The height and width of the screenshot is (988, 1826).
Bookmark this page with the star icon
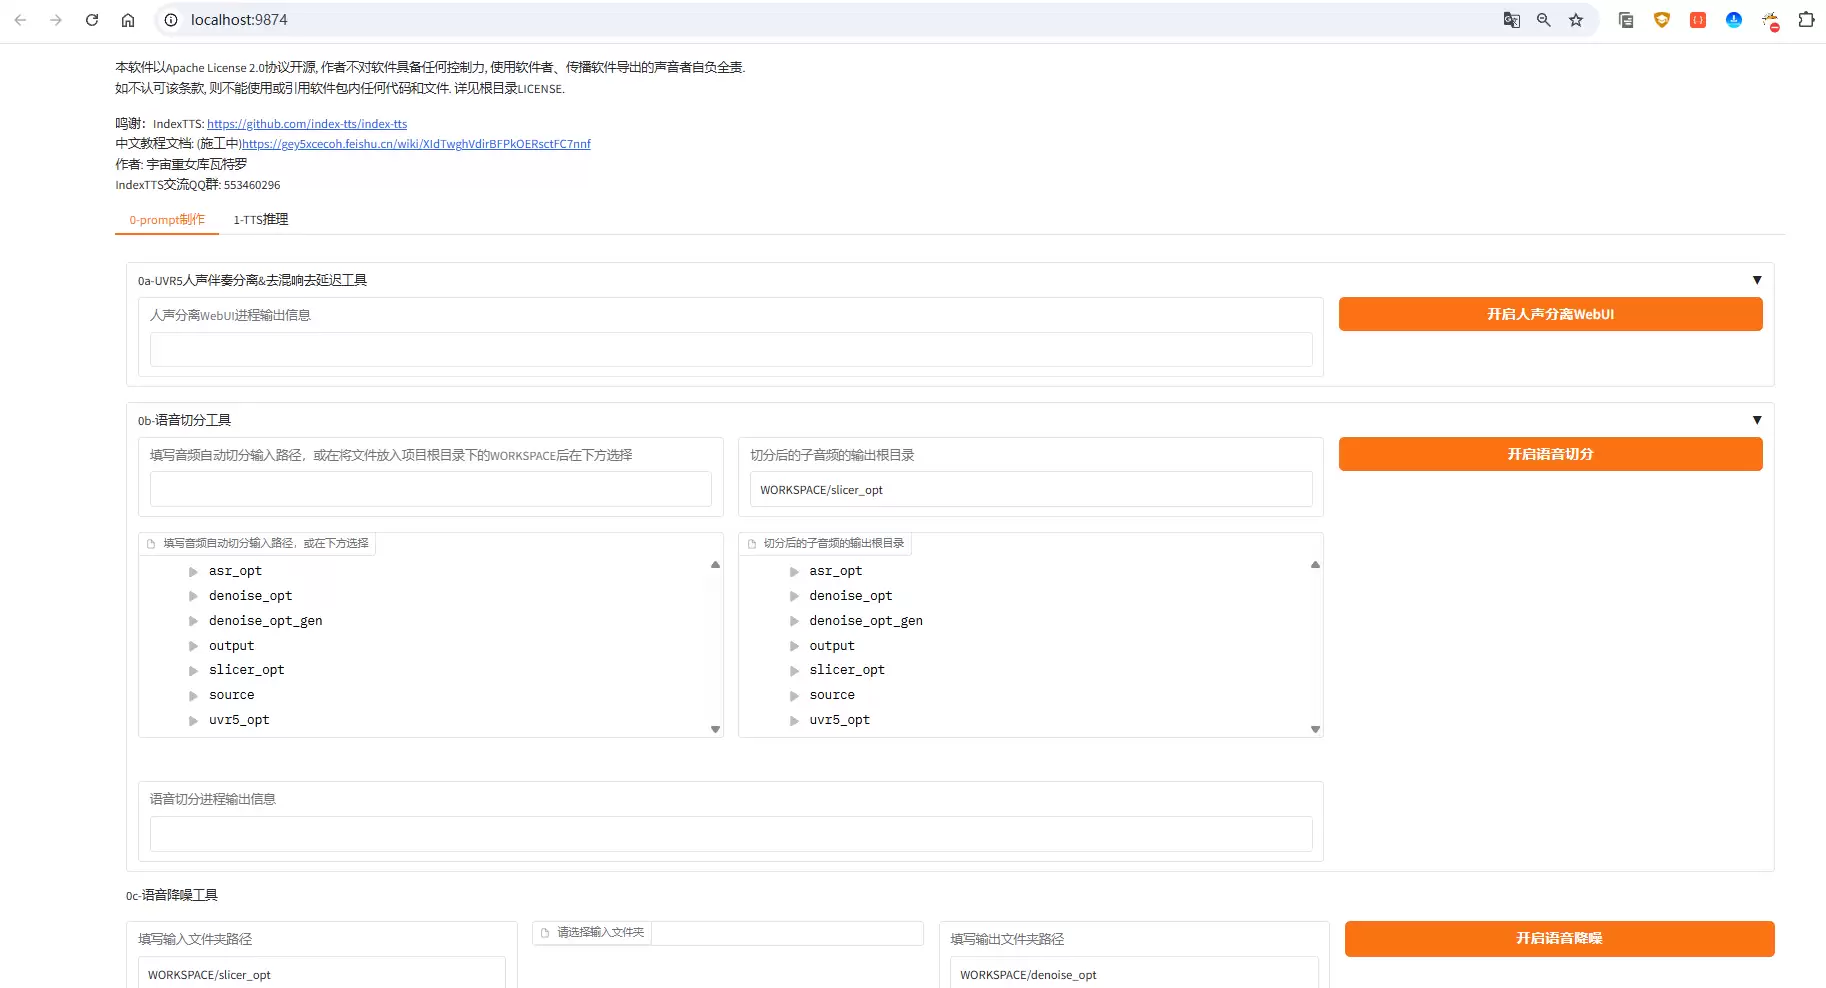pyautogui.click(x=1576, y=20)
